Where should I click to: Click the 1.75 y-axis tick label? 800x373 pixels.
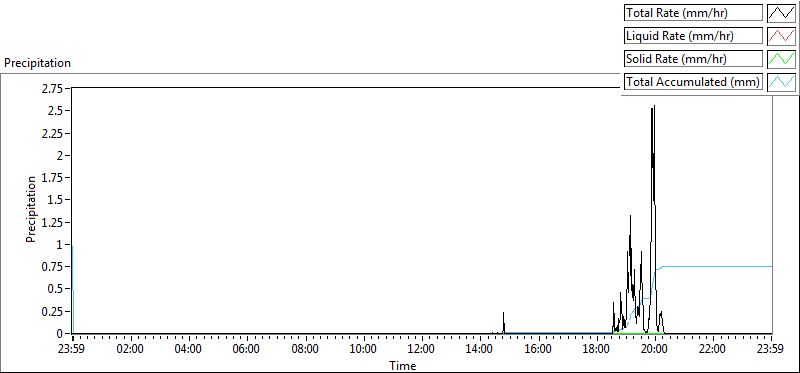point(52,178)
